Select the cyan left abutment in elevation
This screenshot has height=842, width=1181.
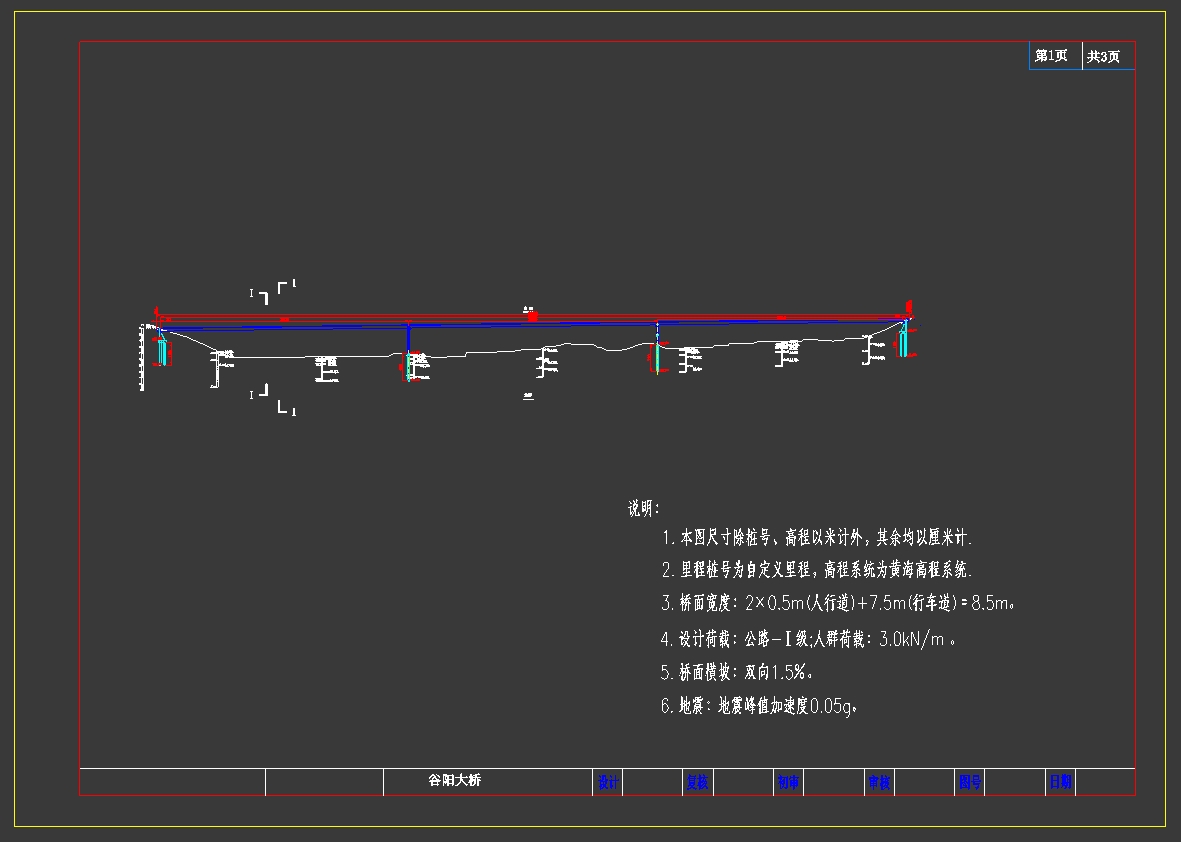point(162,352)
